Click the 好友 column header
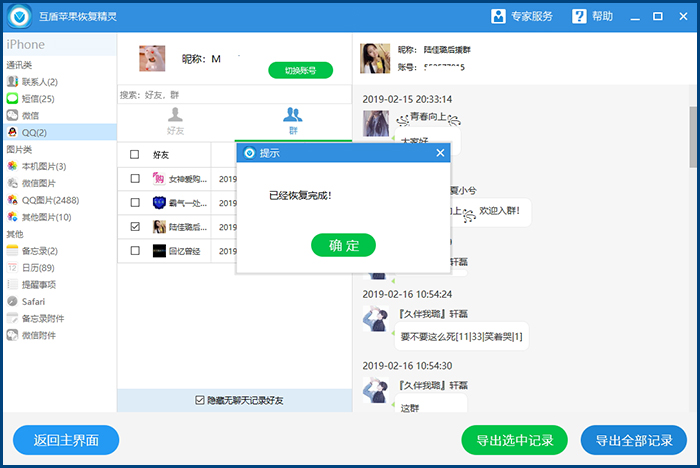700x468 pixels. click(161, 155)
